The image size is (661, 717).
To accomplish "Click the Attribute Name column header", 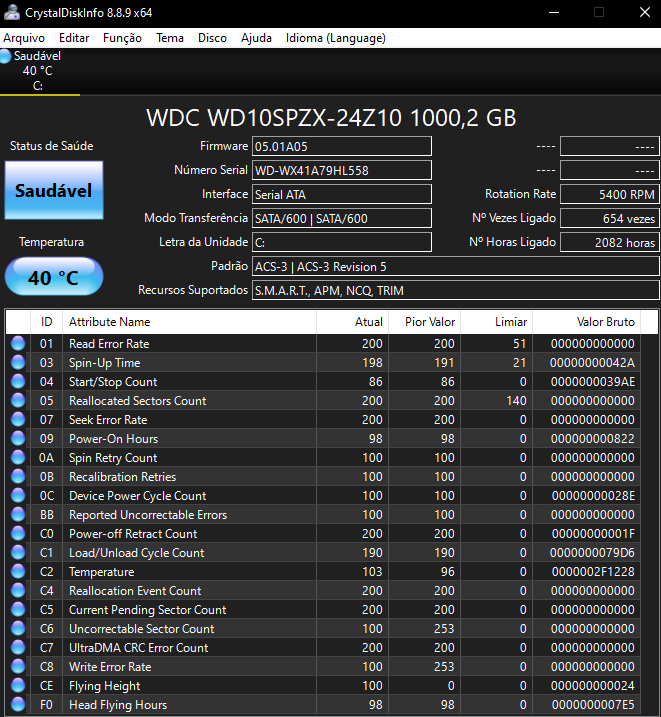I will 189,322.
